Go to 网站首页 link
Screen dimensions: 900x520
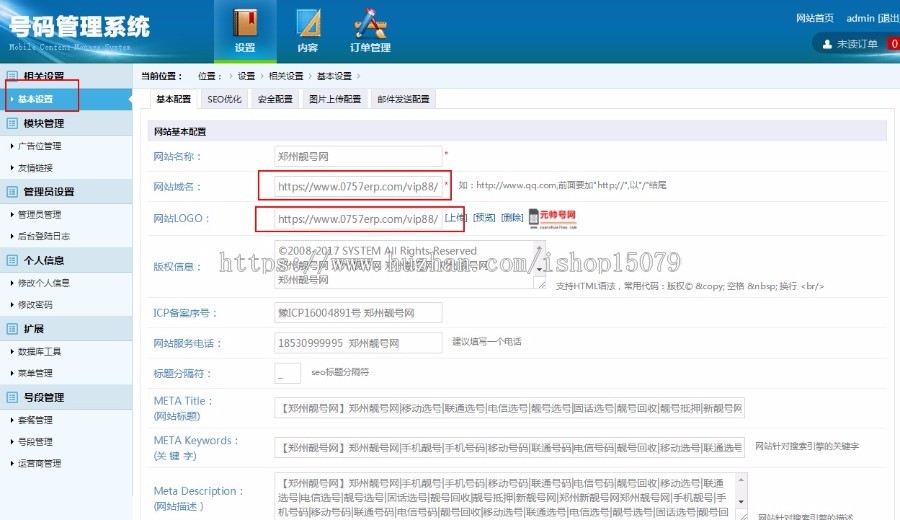(814, 18)
